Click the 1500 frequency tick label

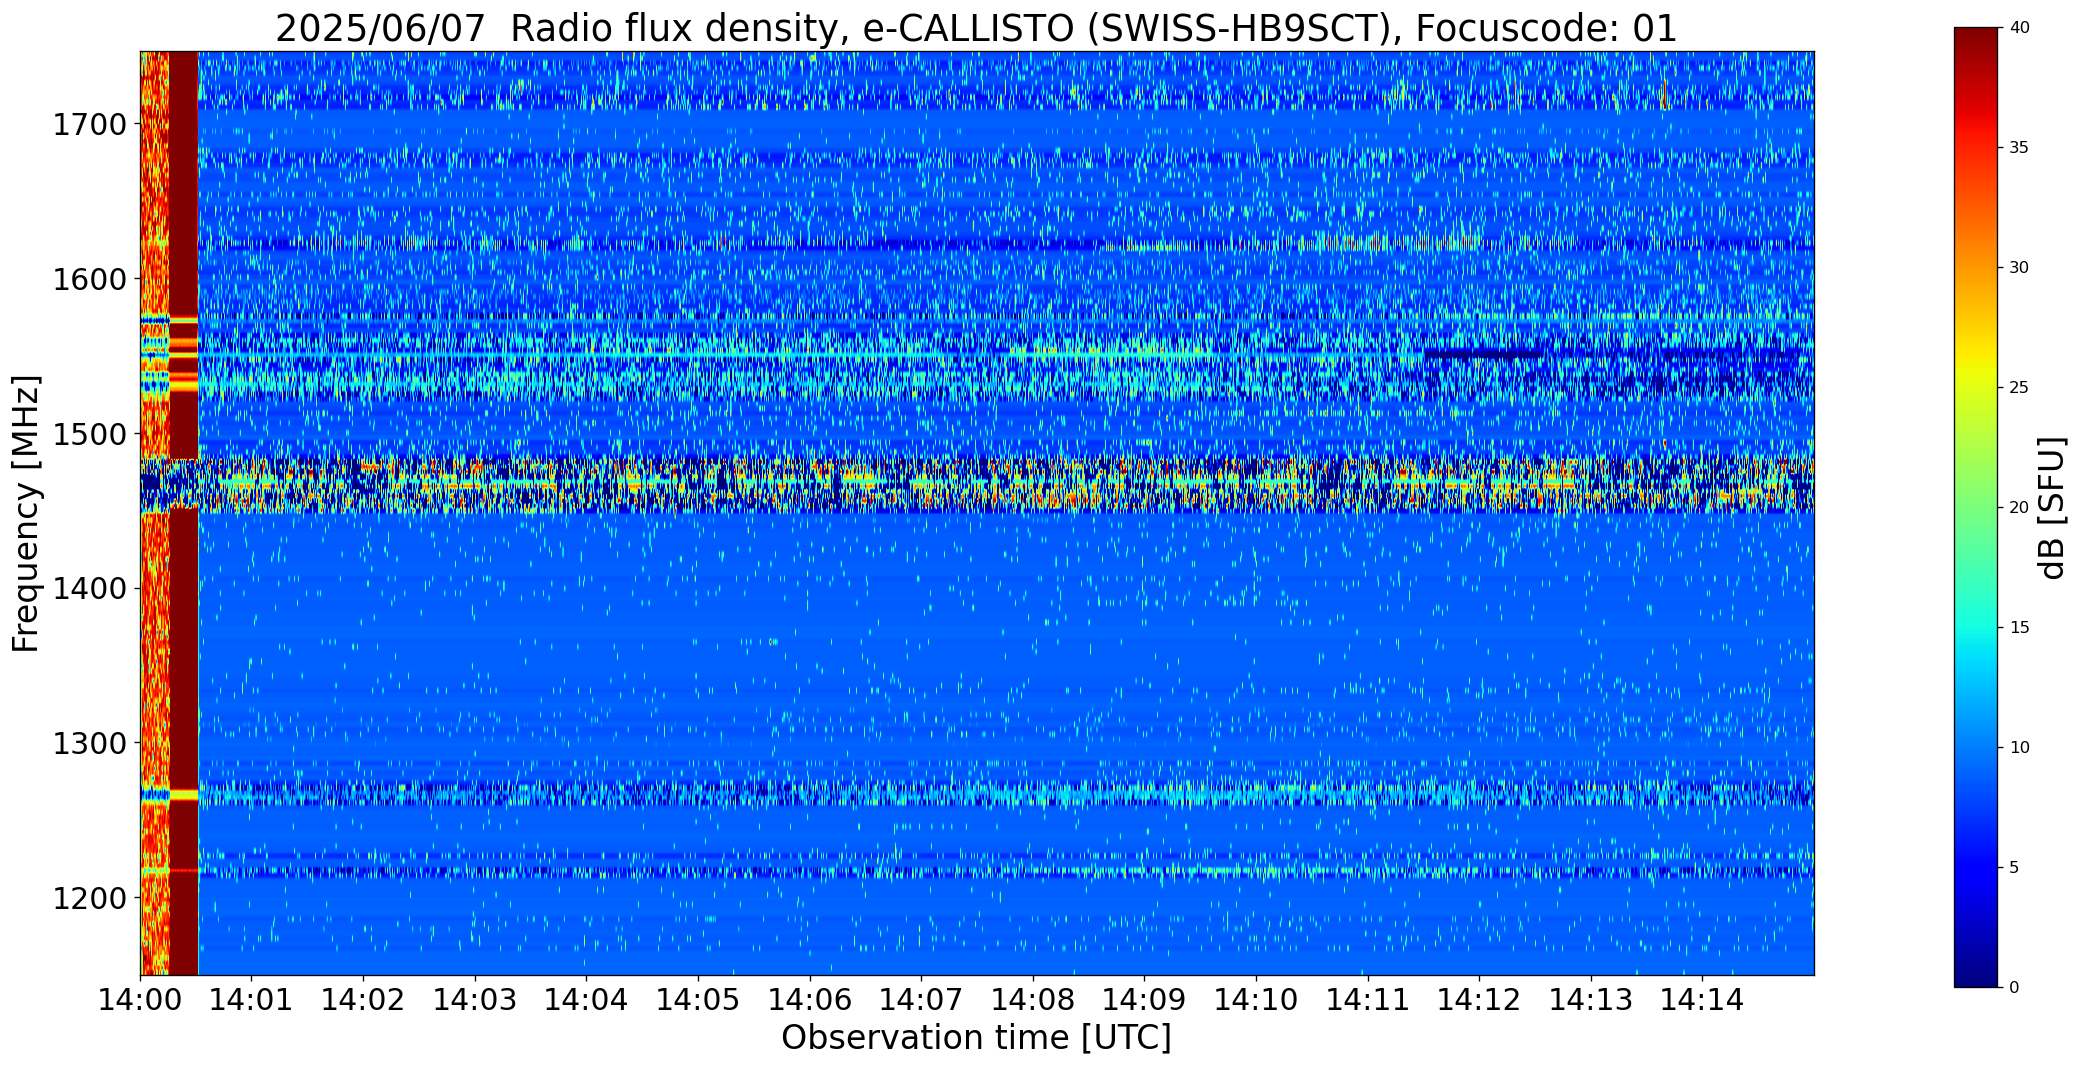pyautogui.click(x=88, y=434)
